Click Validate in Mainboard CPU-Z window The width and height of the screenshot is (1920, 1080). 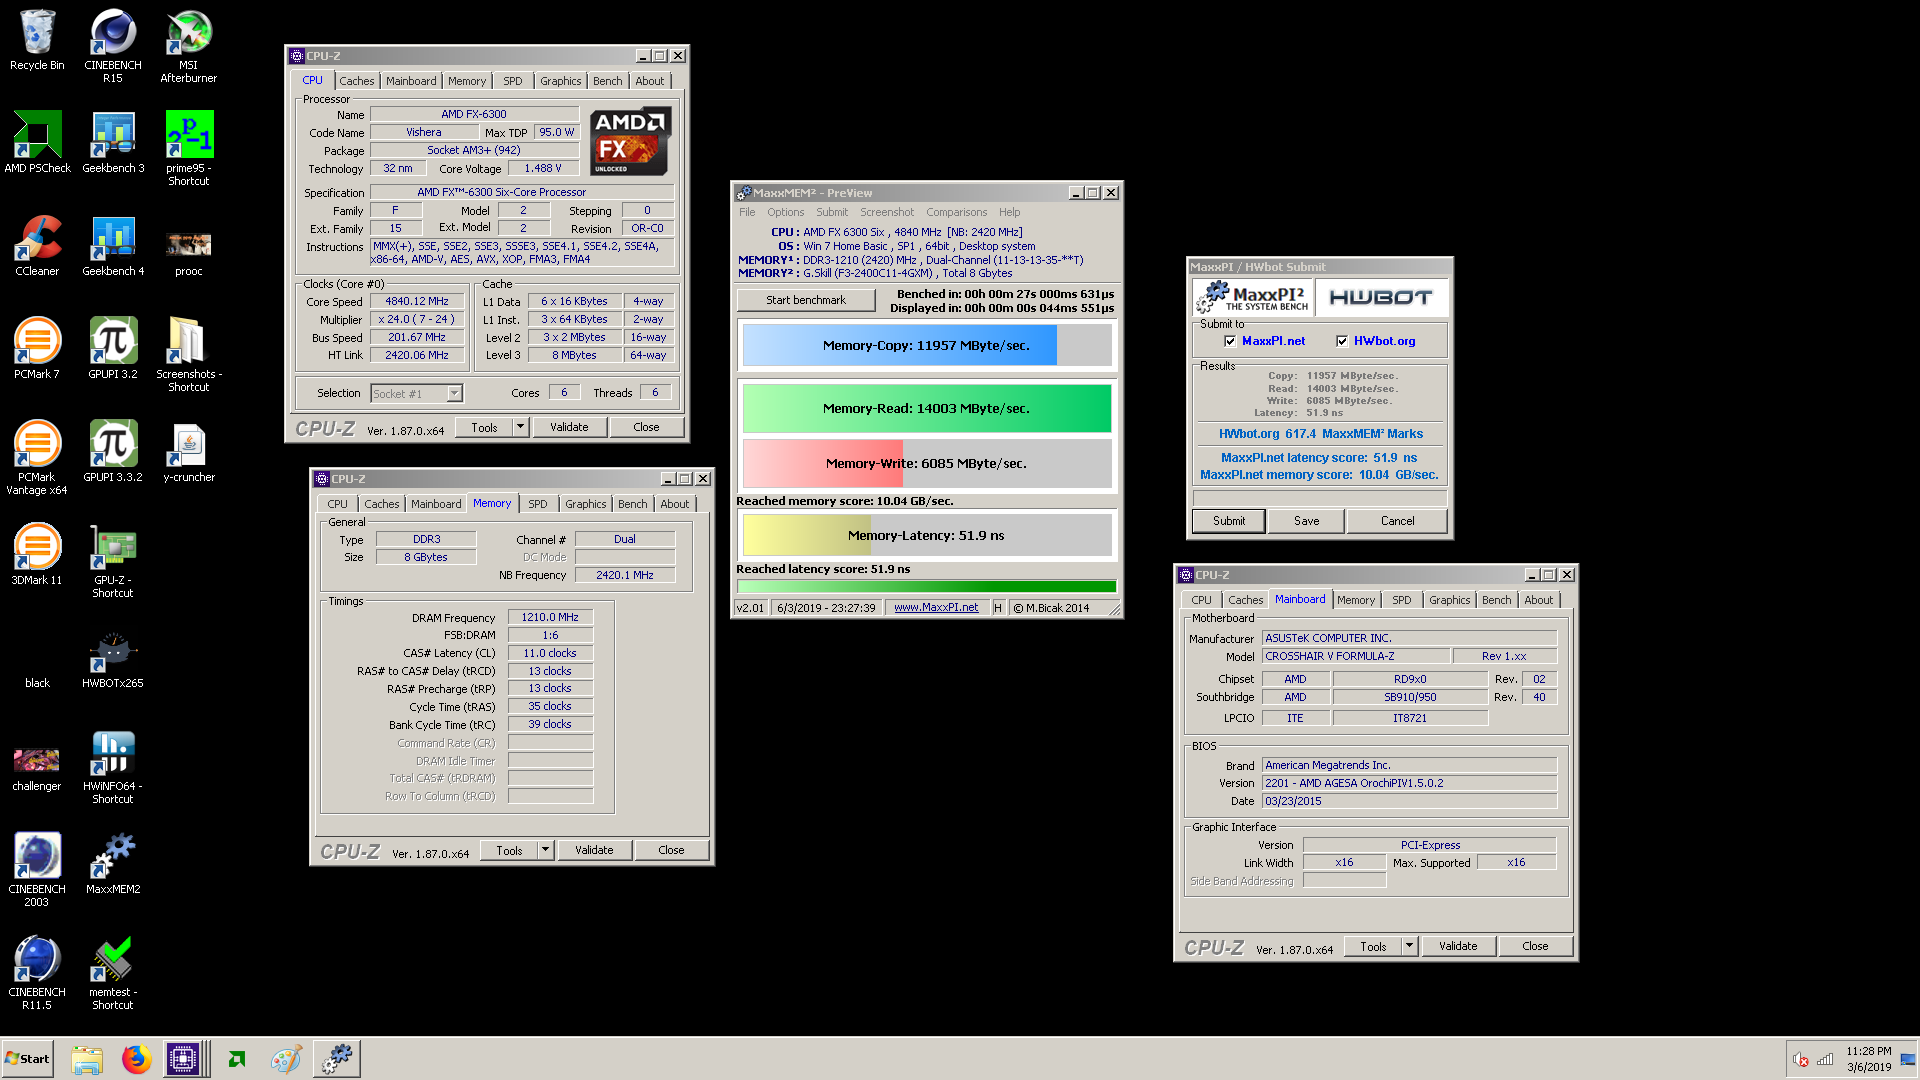(x=1457, y=946)
